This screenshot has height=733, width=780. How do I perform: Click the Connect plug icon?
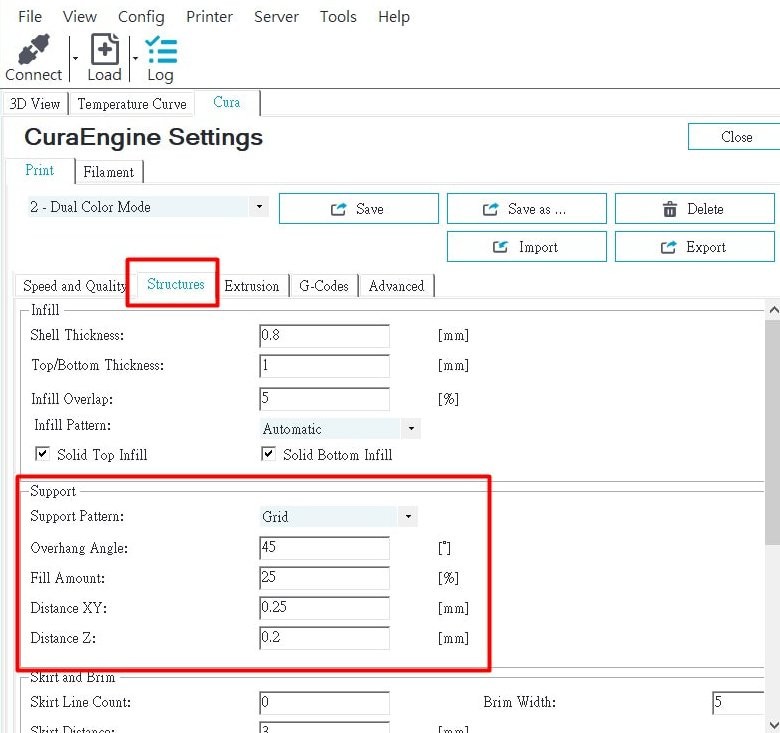click(34, 49)
